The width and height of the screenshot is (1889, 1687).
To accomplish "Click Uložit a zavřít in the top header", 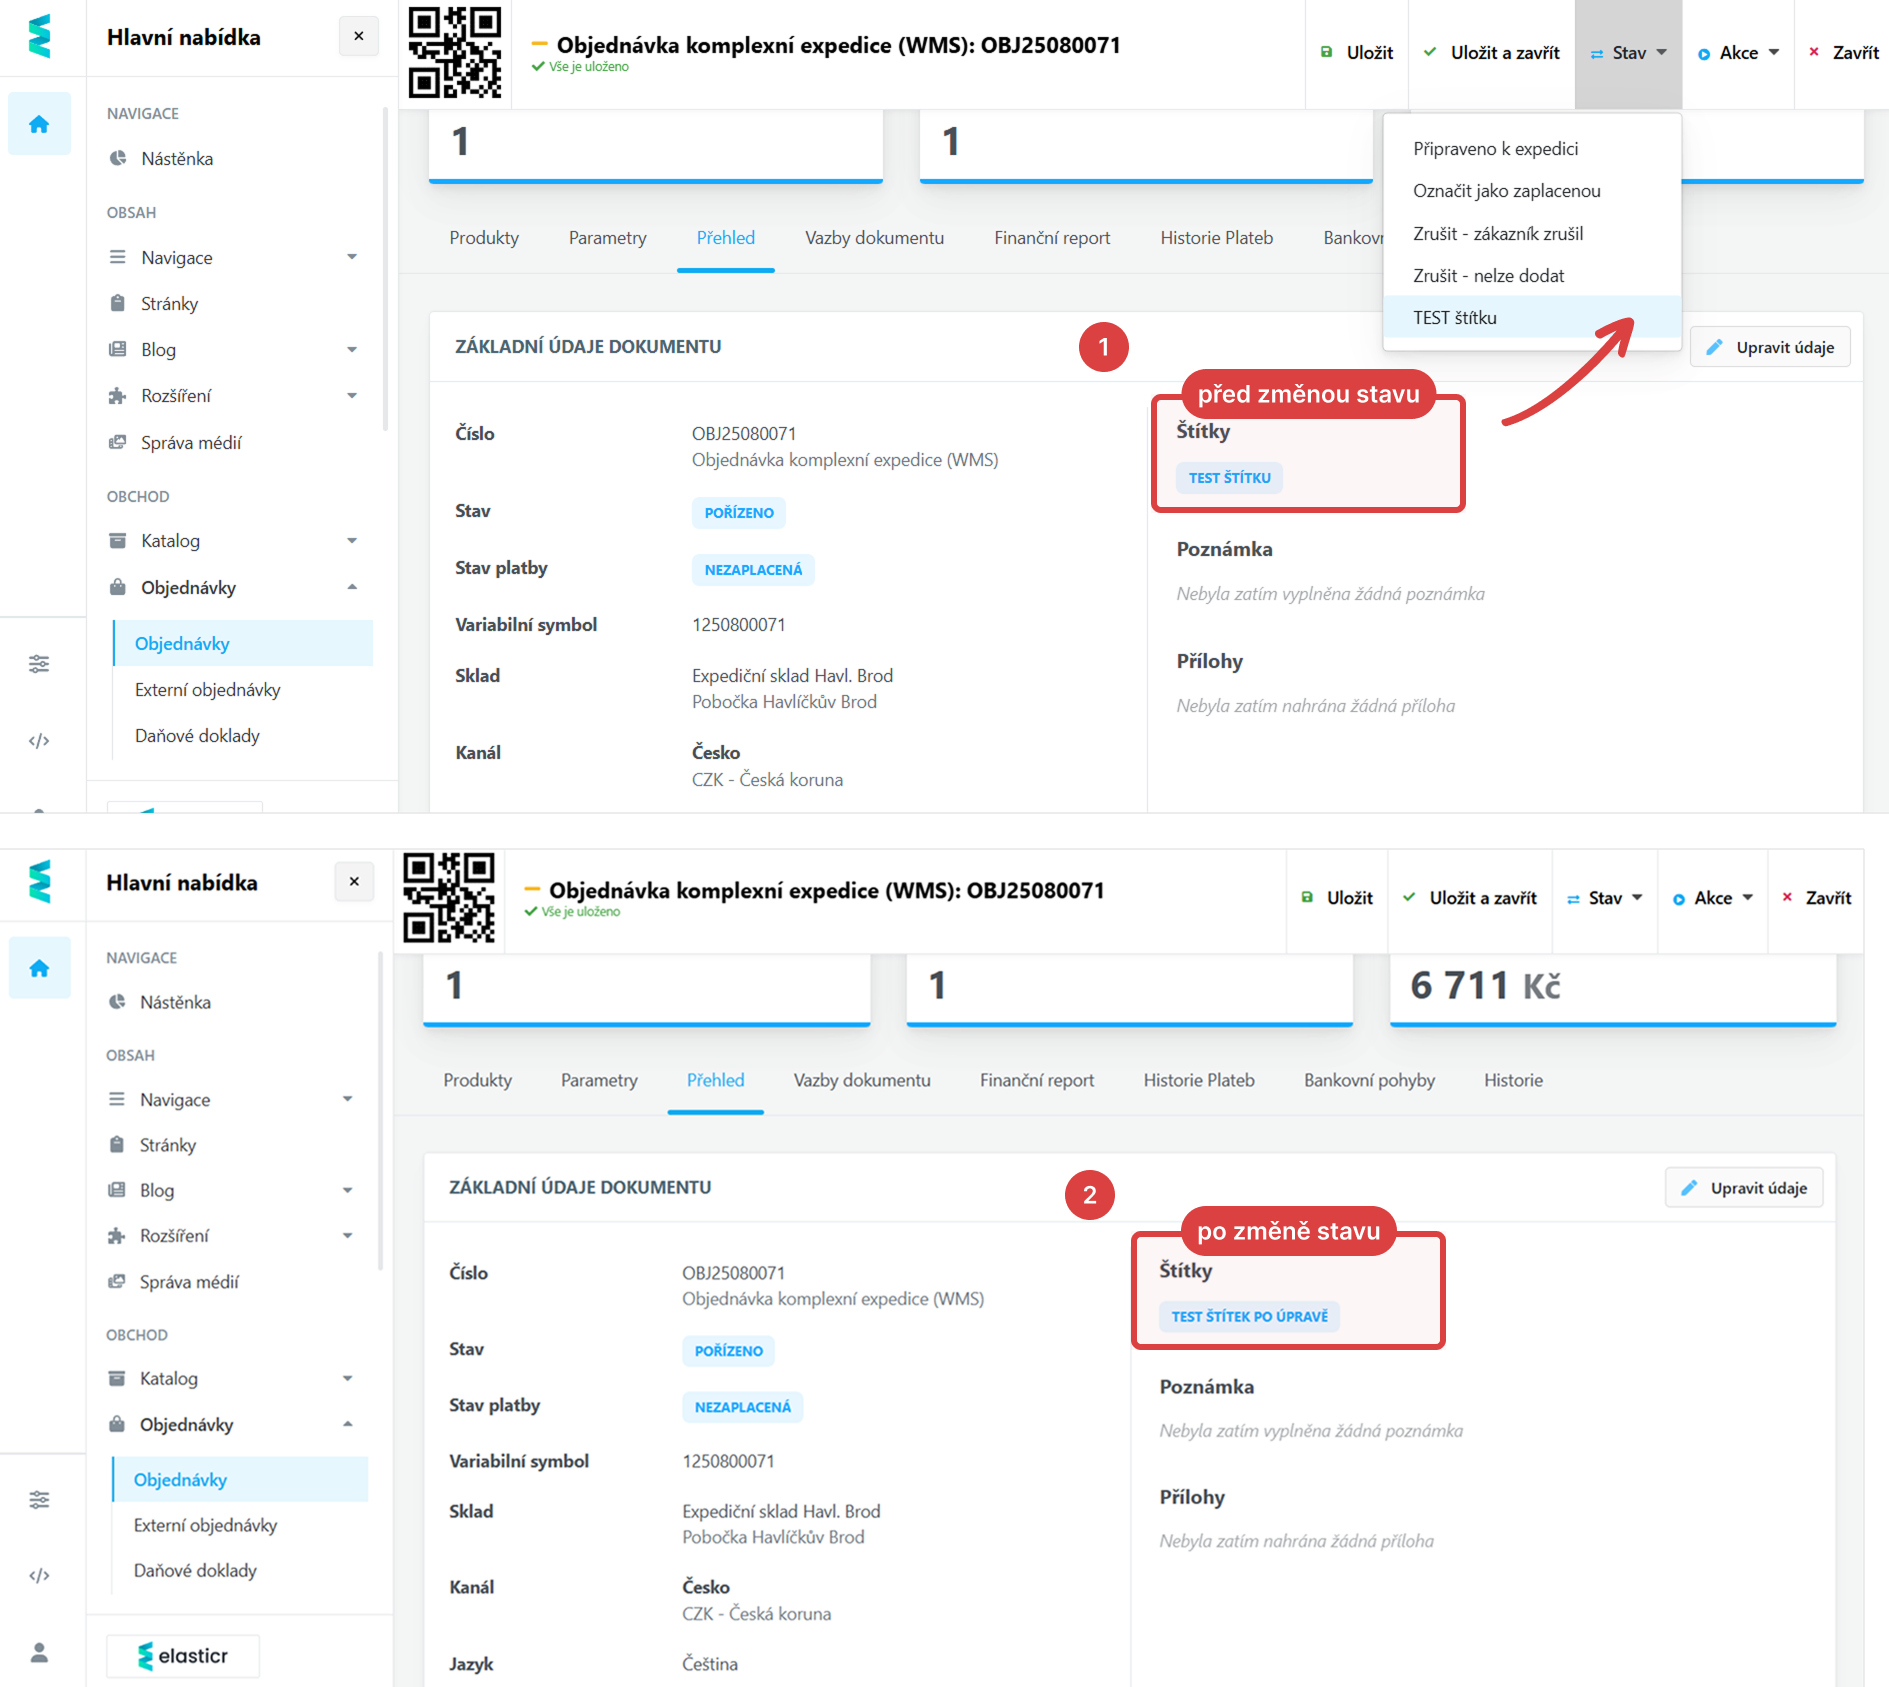I will 1491,53.
